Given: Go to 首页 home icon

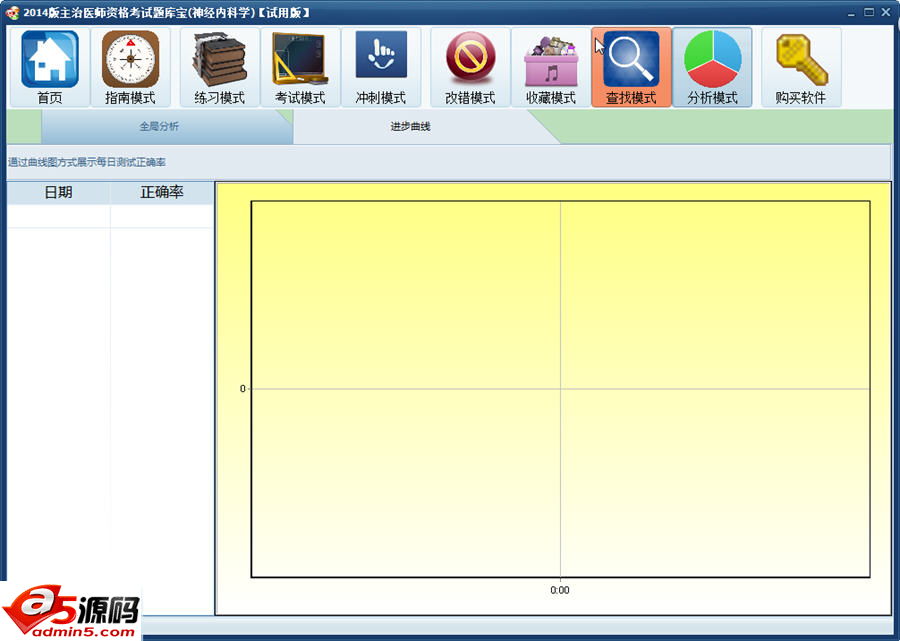Looking at the screenshot, I should coord(50,67).
